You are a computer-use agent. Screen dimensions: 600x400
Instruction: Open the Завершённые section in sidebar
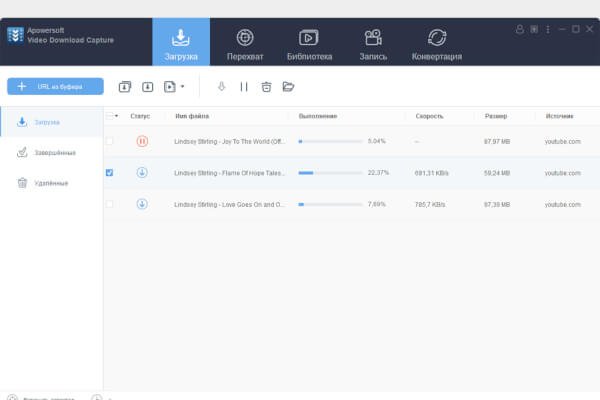click(52, 152)
